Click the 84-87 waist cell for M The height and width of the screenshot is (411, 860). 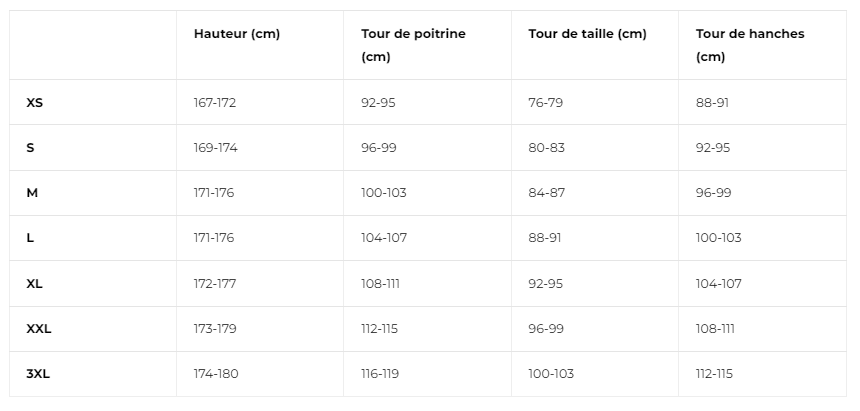tap(546, 193)
